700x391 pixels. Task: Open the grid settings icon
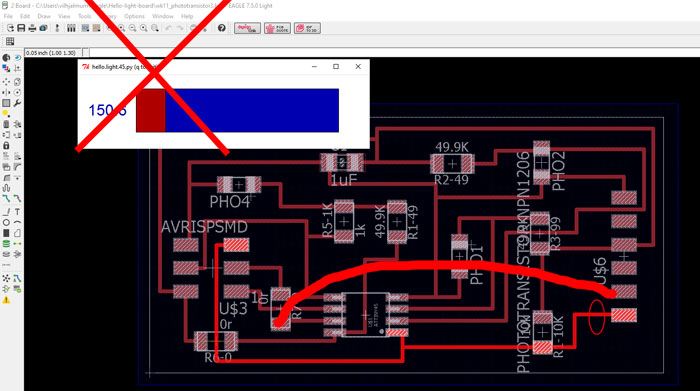pos(10,42)
